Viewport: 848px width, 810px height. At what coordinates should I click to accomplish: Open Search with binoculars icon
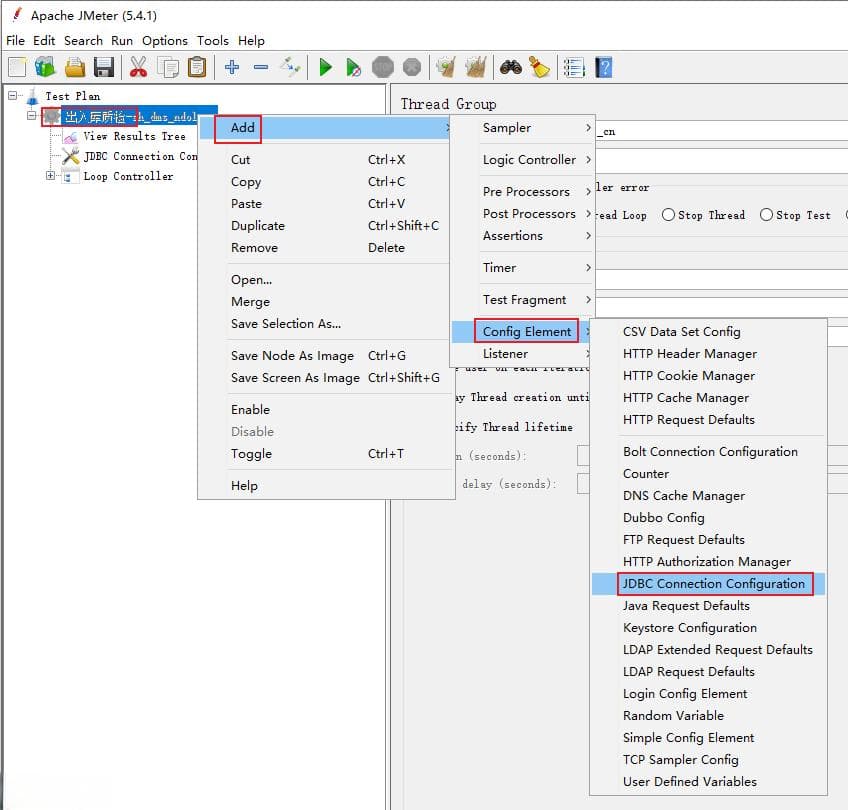pos(511,68)
